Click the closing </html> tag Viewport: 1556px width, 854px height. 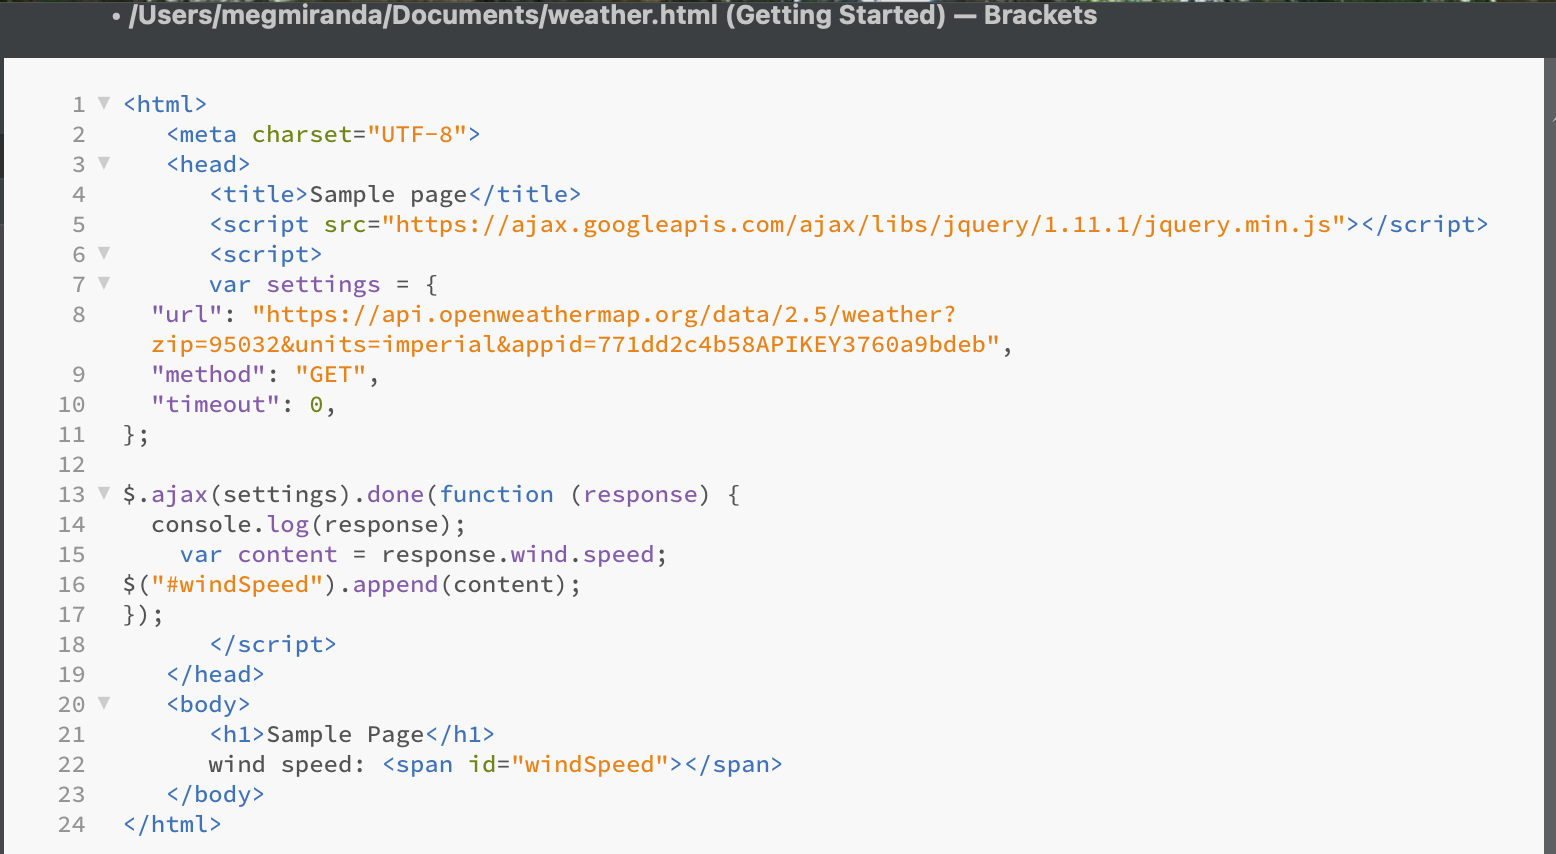pos(172,825)
